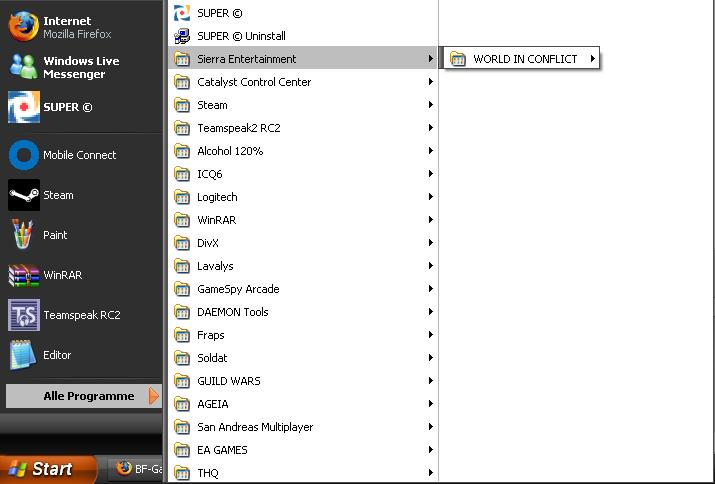The image size is (715, 484).
Task: Click the DivX folder icon
Action: pos(182,243)
